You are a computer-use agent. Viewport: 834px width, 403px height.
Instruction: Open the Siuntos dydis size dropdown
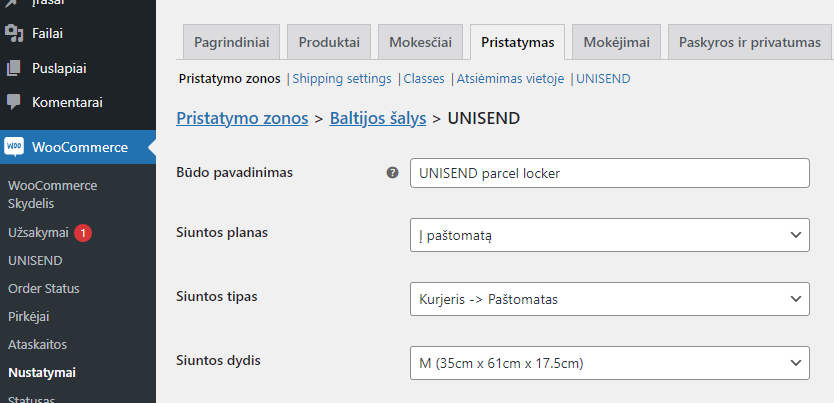click(x=610, y=363)
